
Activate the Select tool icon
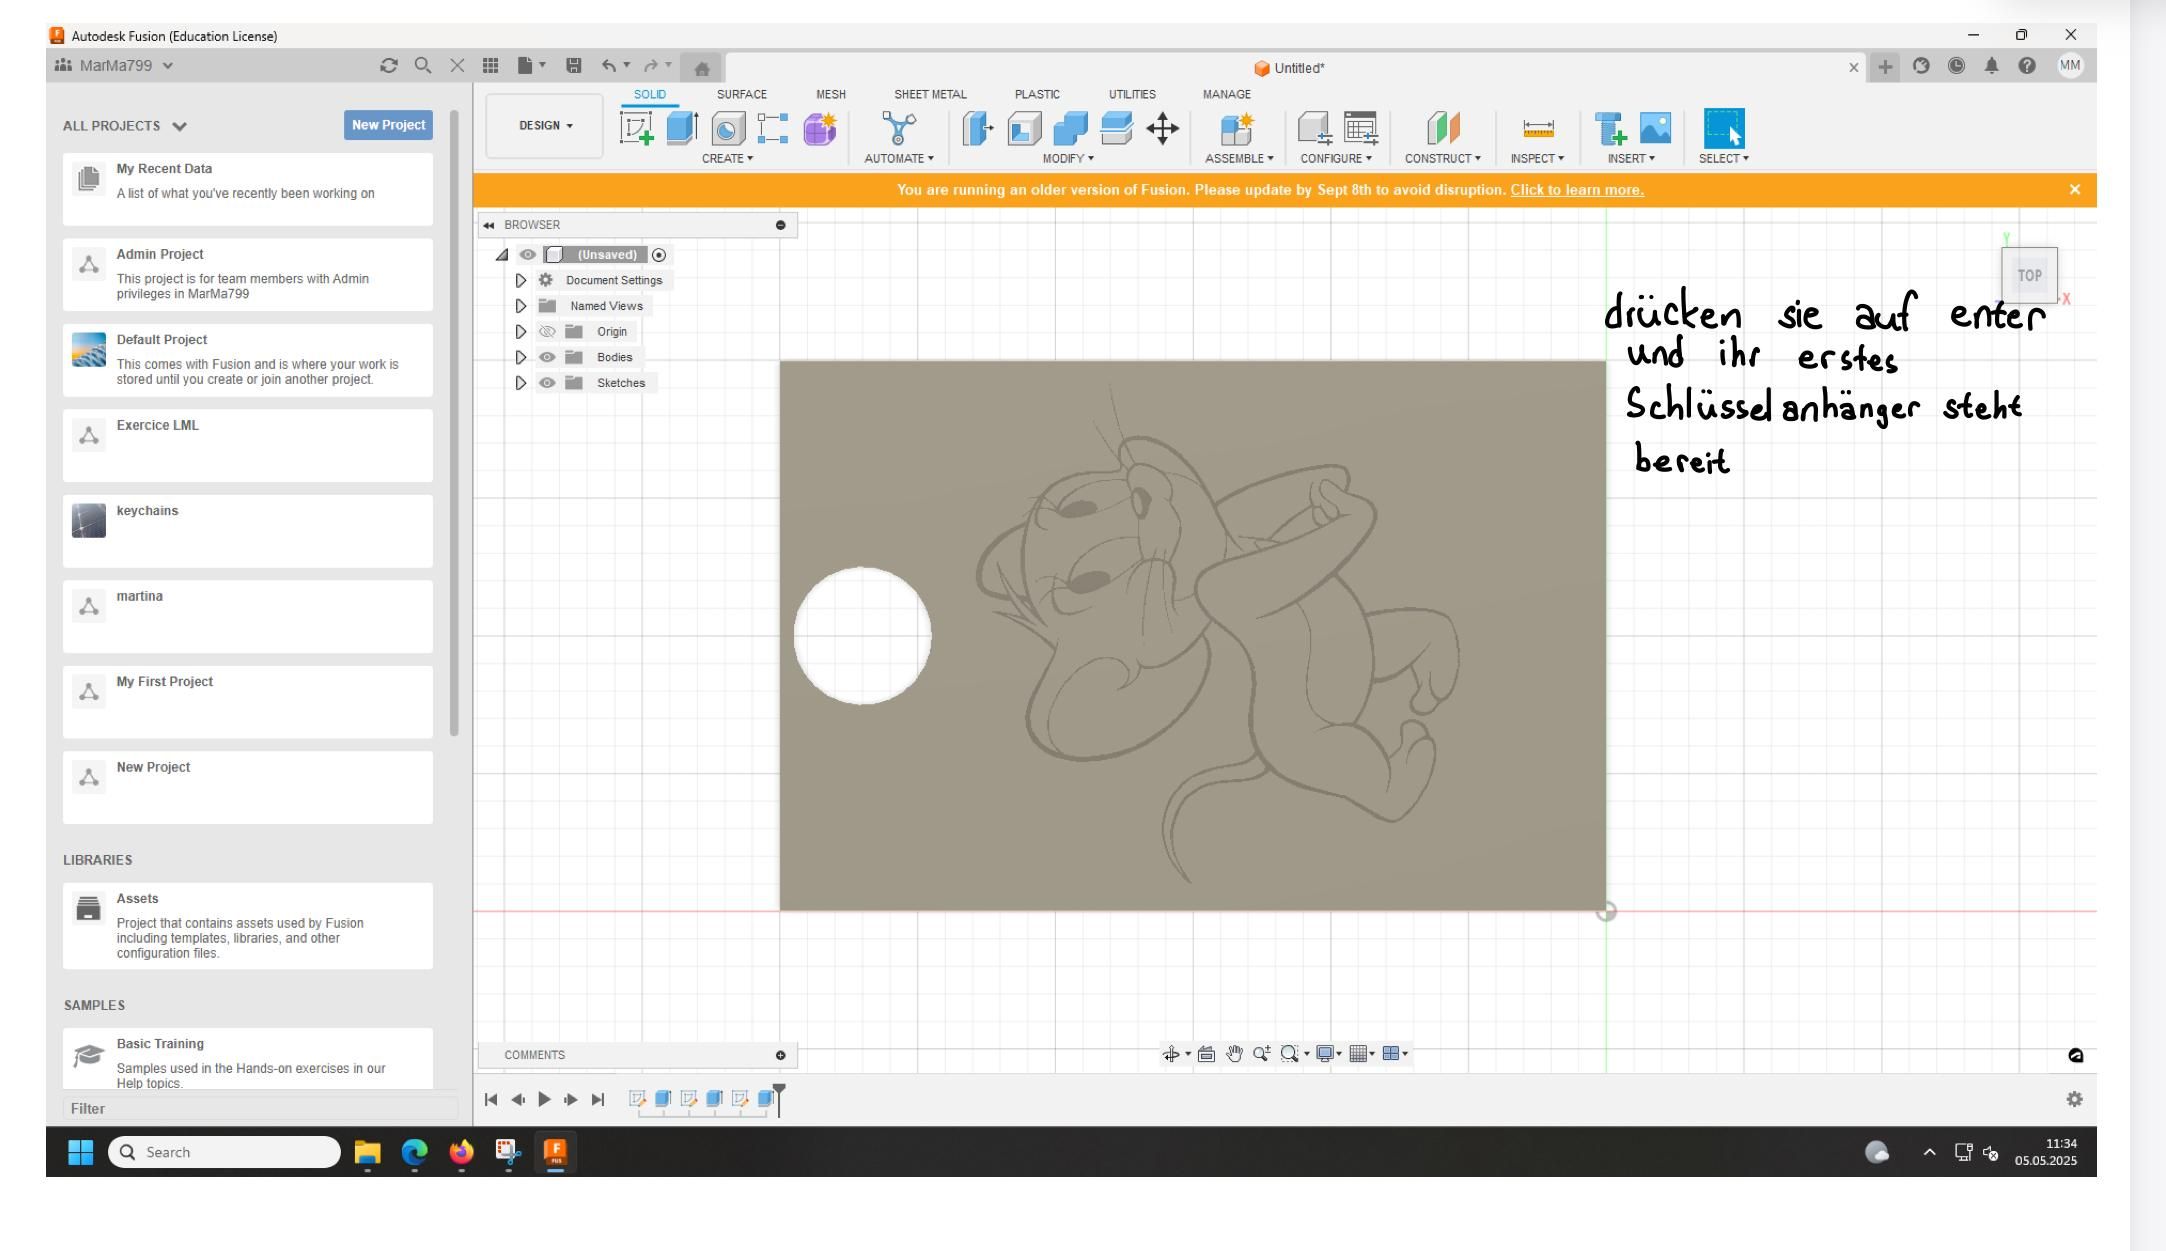(x=1723, y=129)
